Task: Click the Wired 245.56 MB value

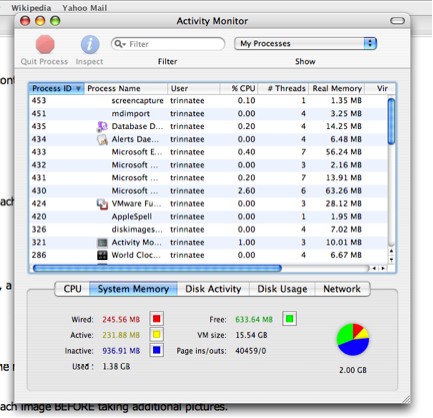Action: tap(121, 319)
